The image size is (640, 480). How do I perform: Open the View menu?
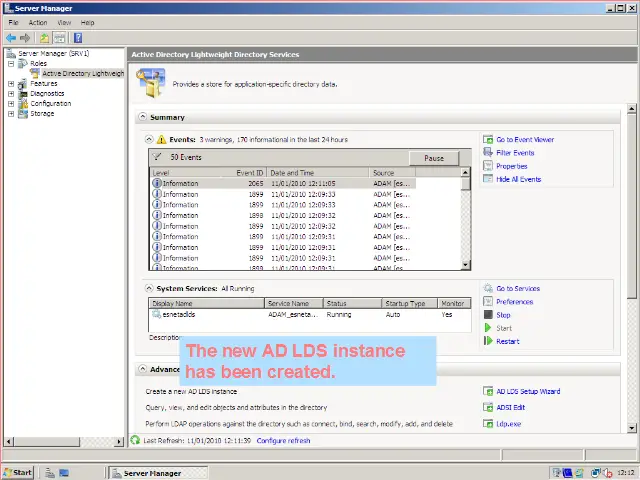point(64,22)
